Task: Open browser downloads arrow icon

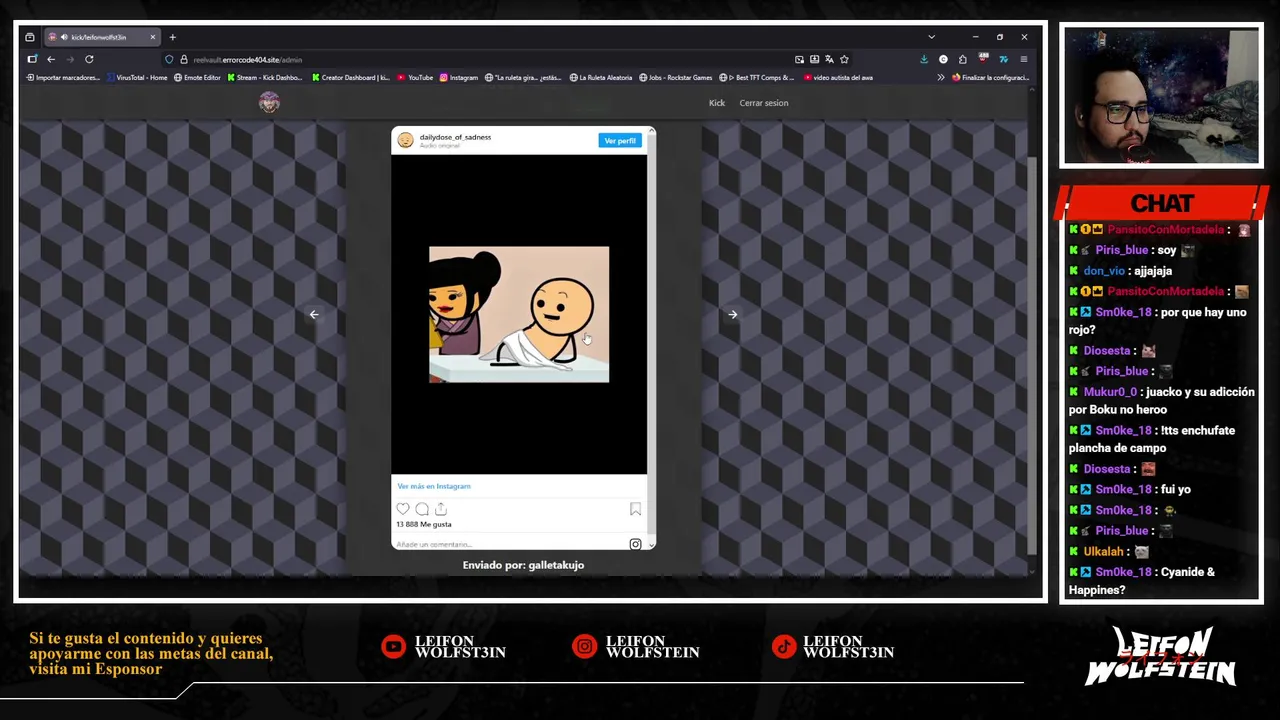Action: 924,59
